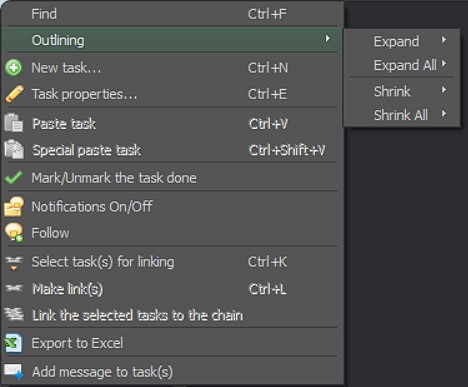Viewport: 468px width, 387px height.
Task: Click the pencil icon for Task properties
Action: click(14, 94)
